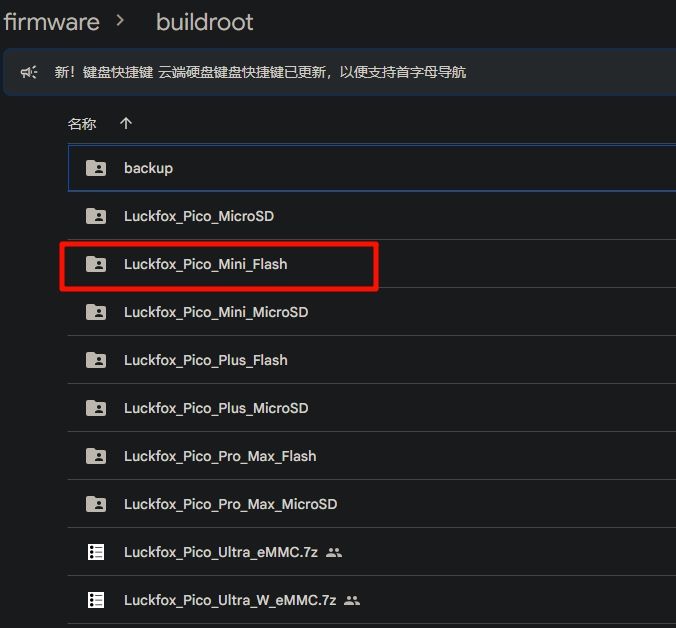The image size is (676, 628).
Task: Reverse sort order with the up arrow
Action: (x=126, y=123)
